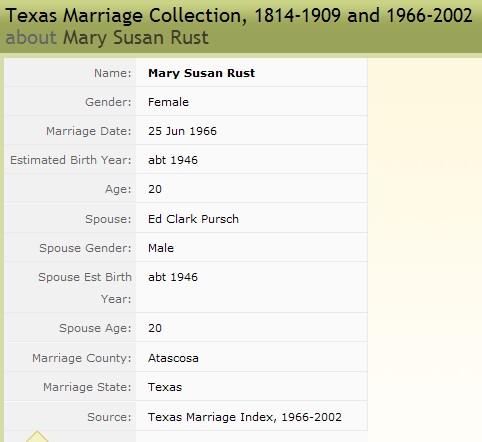
Task: Click the Texas Marriage Collection page title
Action: click(x=239, y=15)
